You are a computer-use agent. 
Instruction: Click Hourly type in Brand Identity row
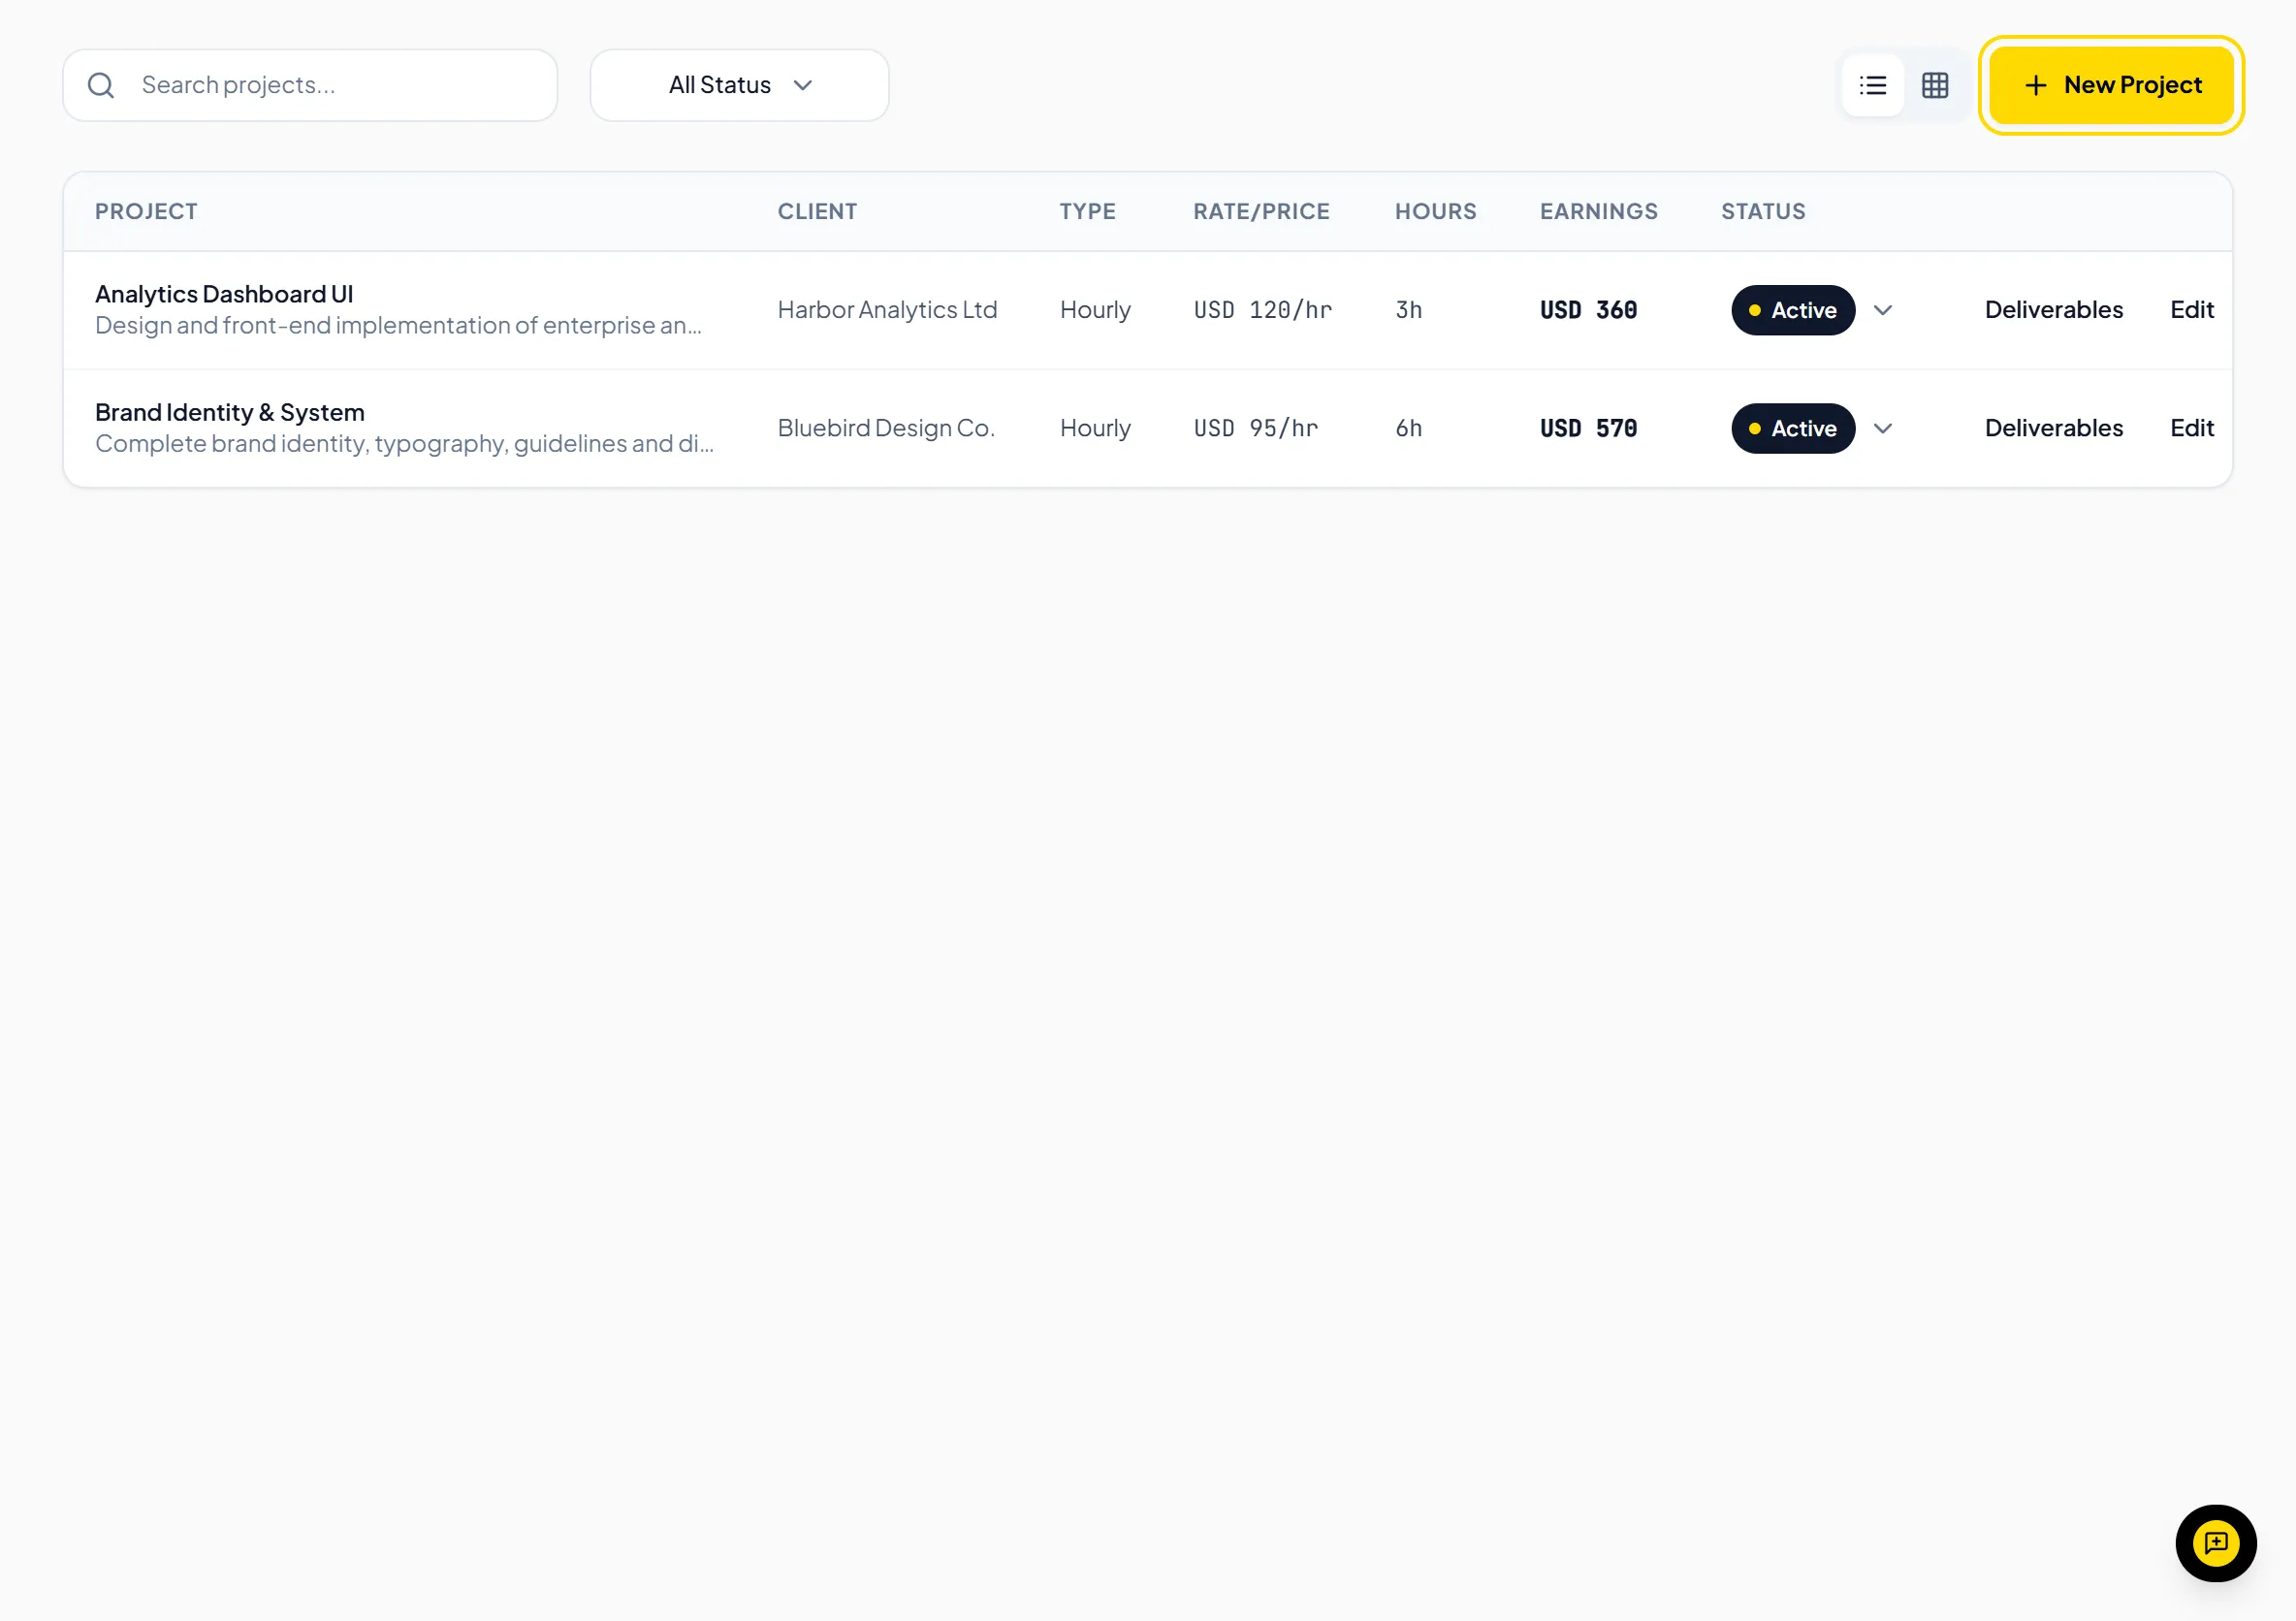[x=1095, y=428]
